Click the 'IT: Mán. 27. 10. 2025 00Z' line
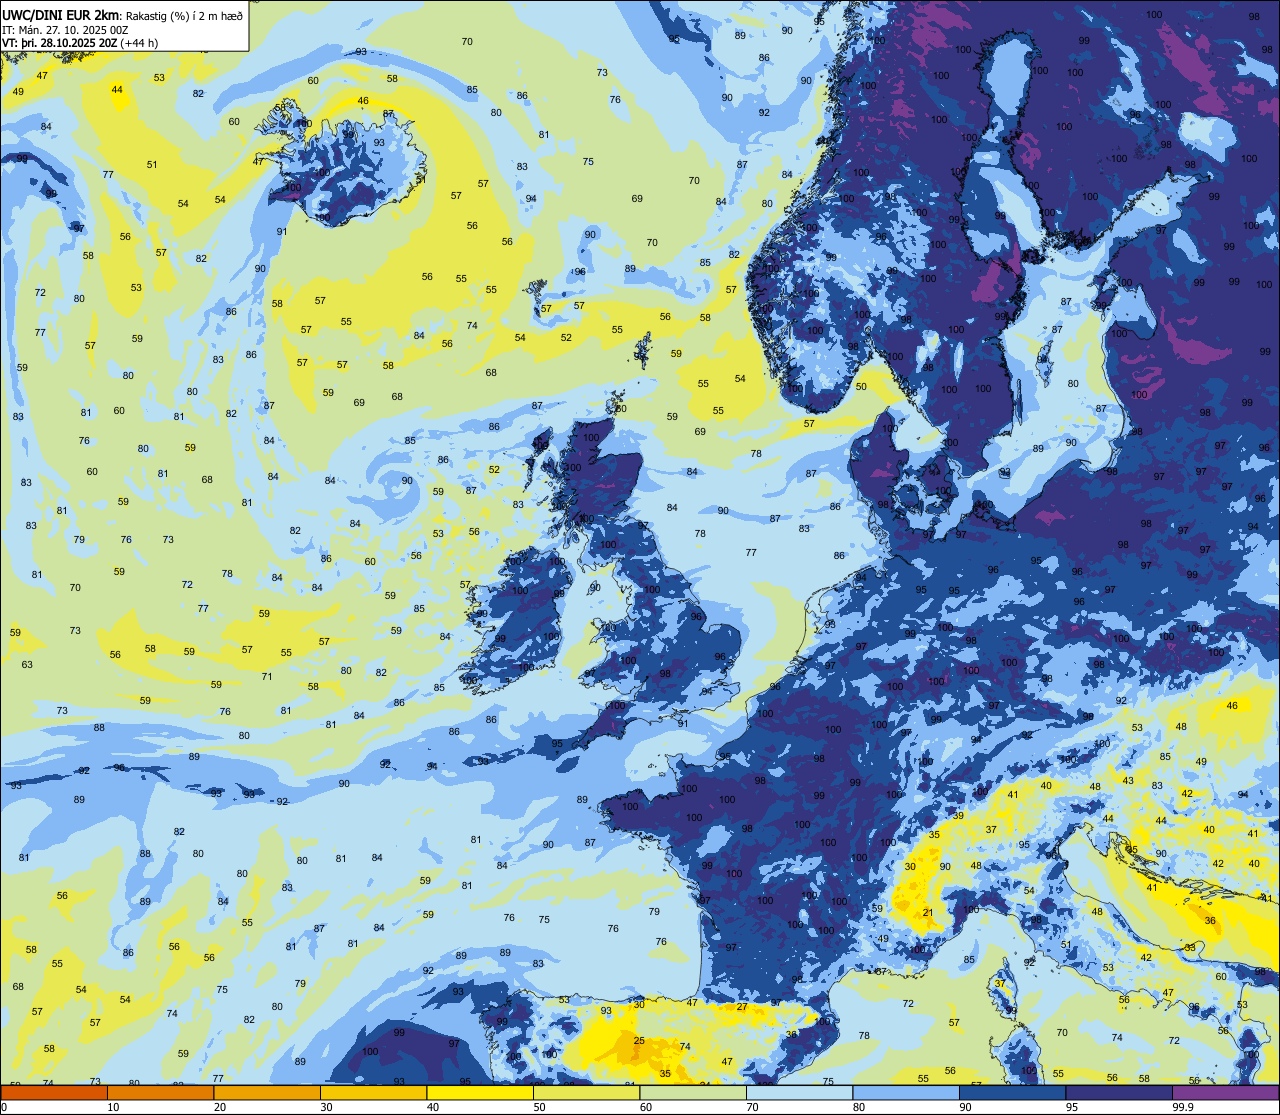1280x1115 pixels. [63, 28]
